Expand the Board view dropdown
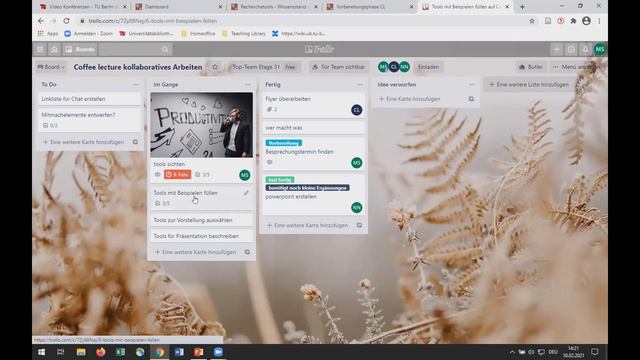Image resolution: width=640 pixels, height=360 pixels. tap(51, 67)
